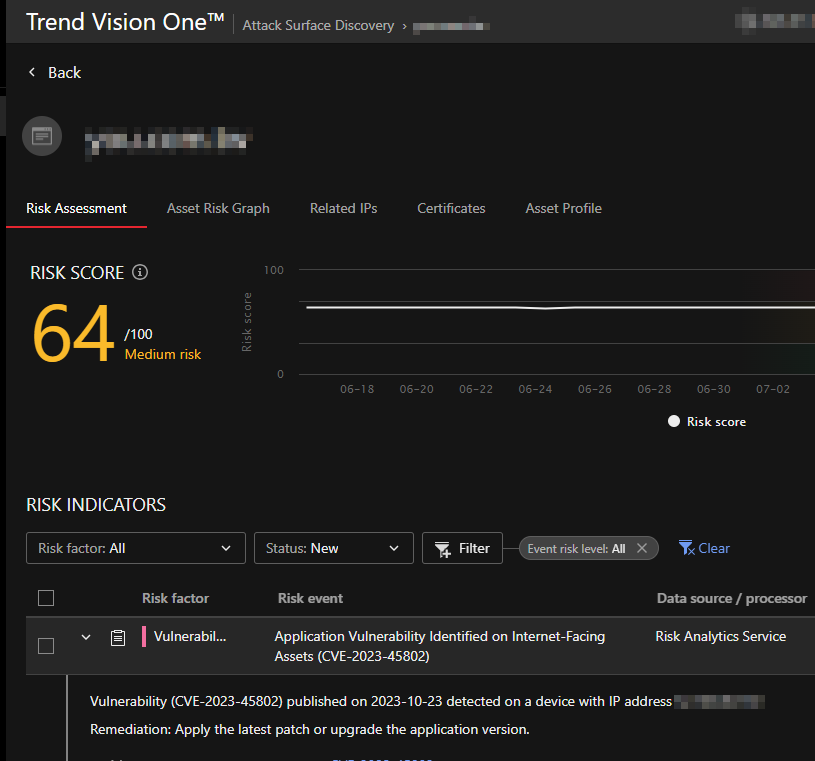Click the Clear filters funnel icon
Screen dimensions: 815x761
pyautogui.click(x=686, y=548)
